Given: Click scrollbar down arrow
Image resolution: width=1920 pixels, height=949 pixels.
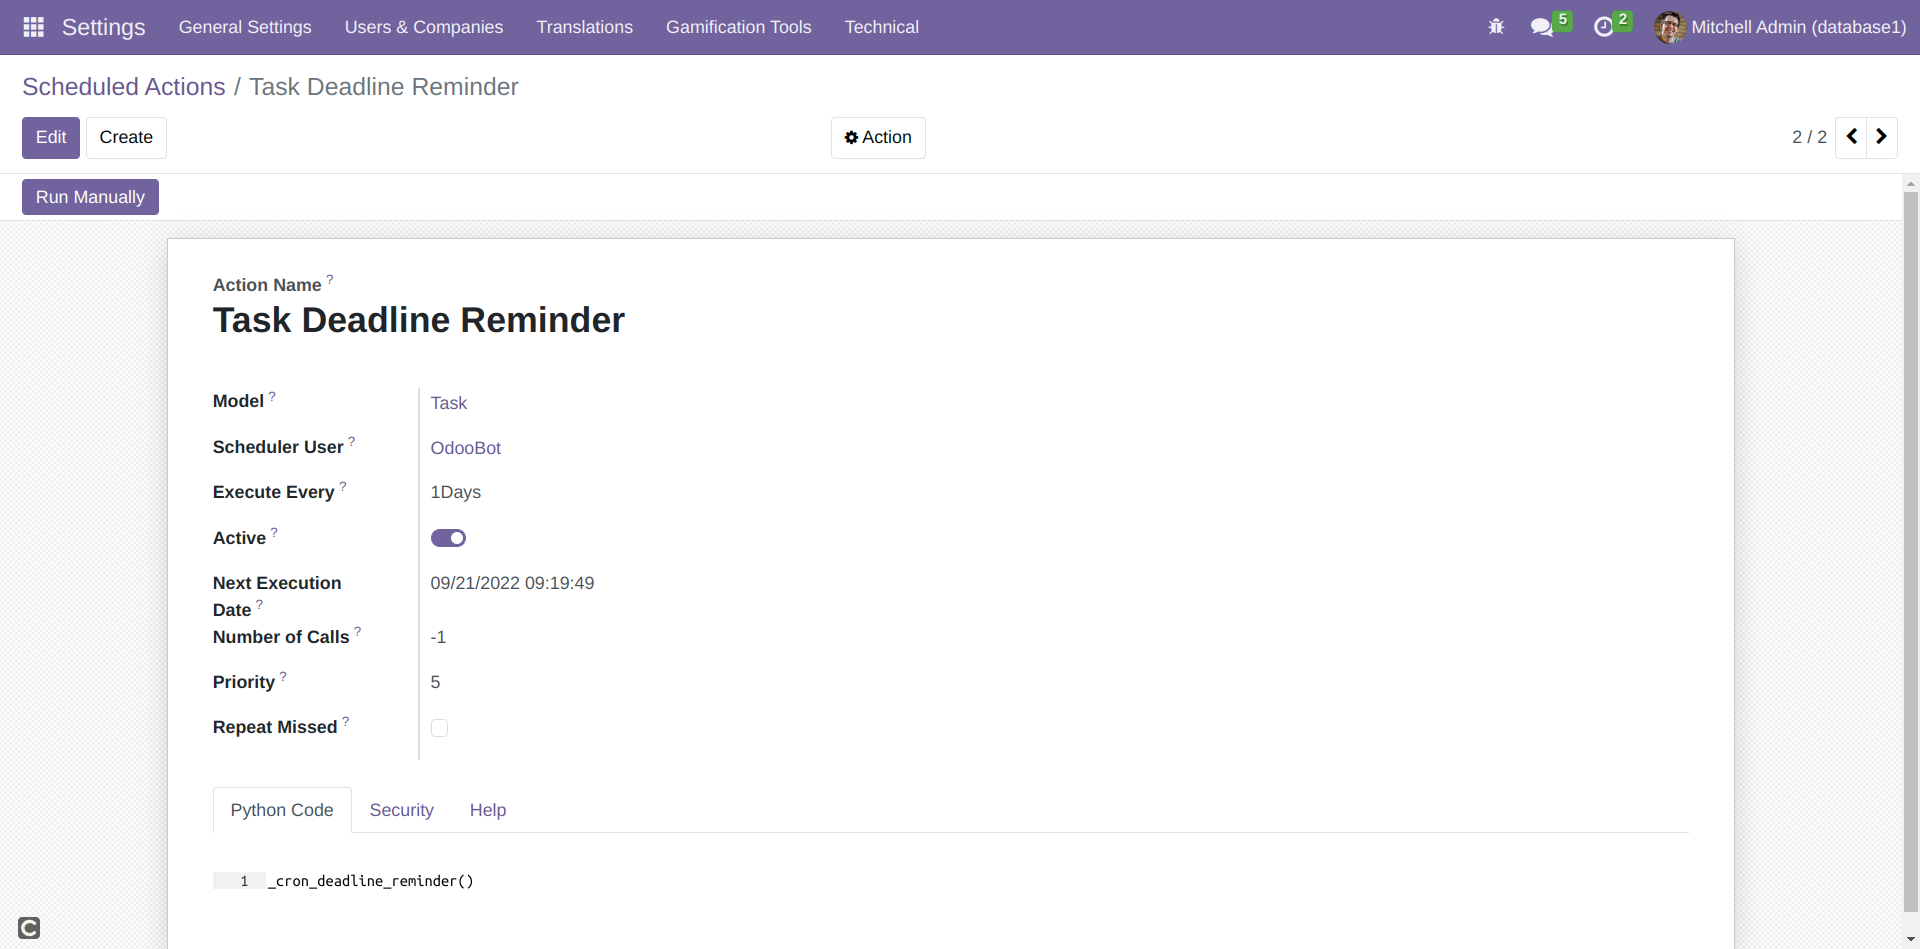Looking at the screenshot, I should [1911, 940].
